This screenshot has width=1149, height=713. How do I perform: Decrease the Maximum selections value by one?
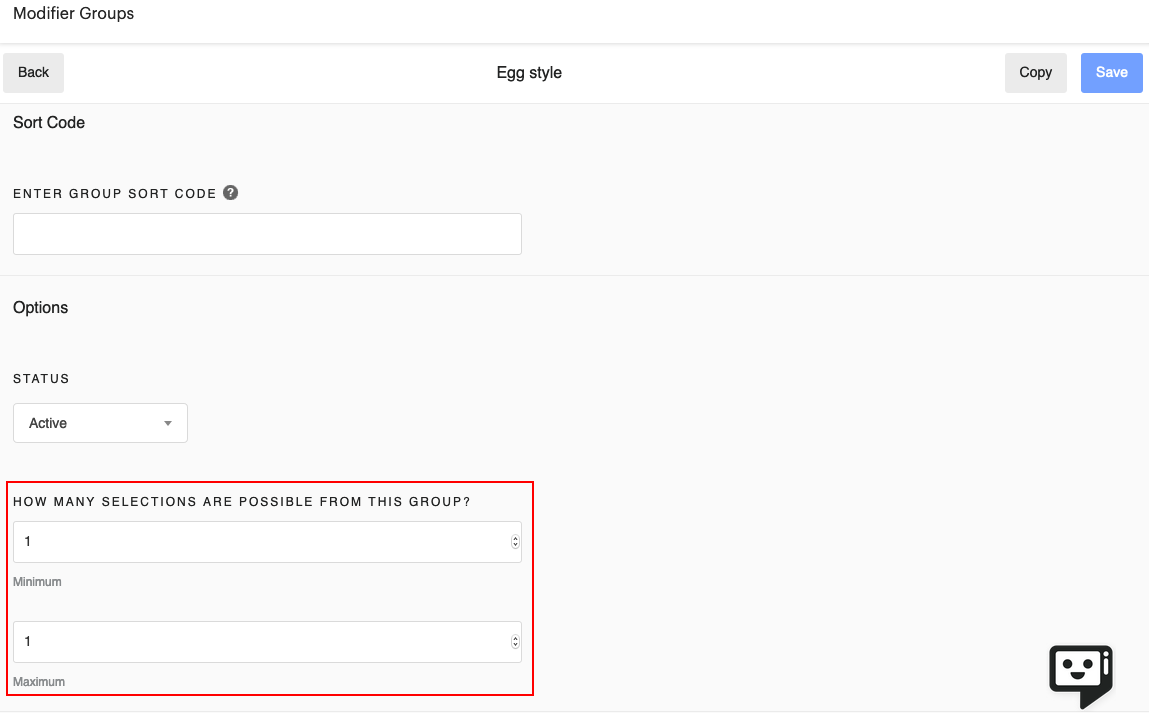pos(515,646)
